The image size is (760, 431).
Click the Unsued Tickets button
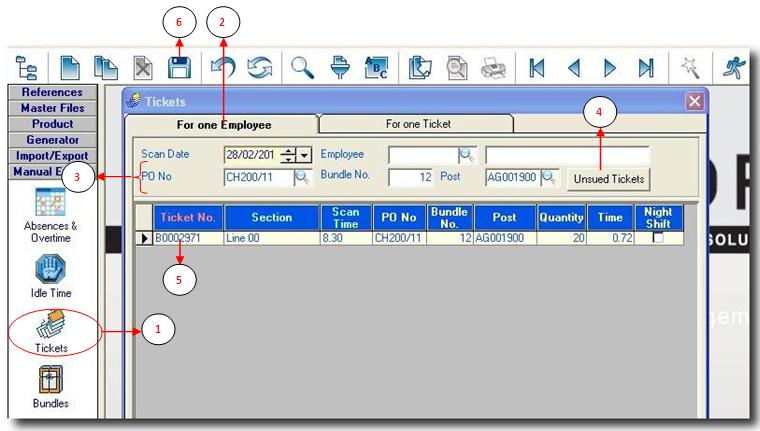pyautogui.click(x=609, y=179)
